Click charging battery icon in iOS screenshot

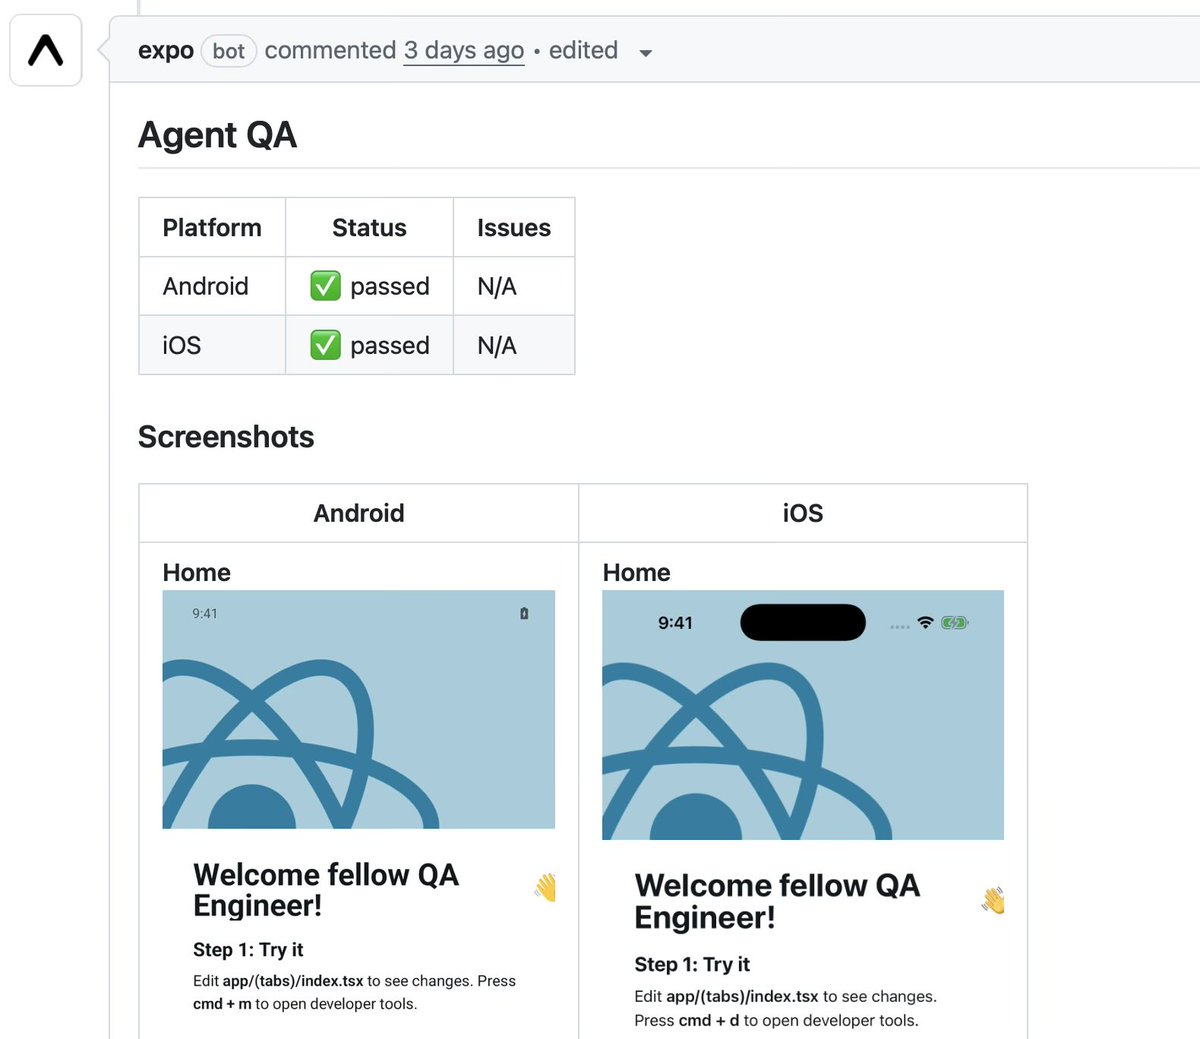coord(955,623)
